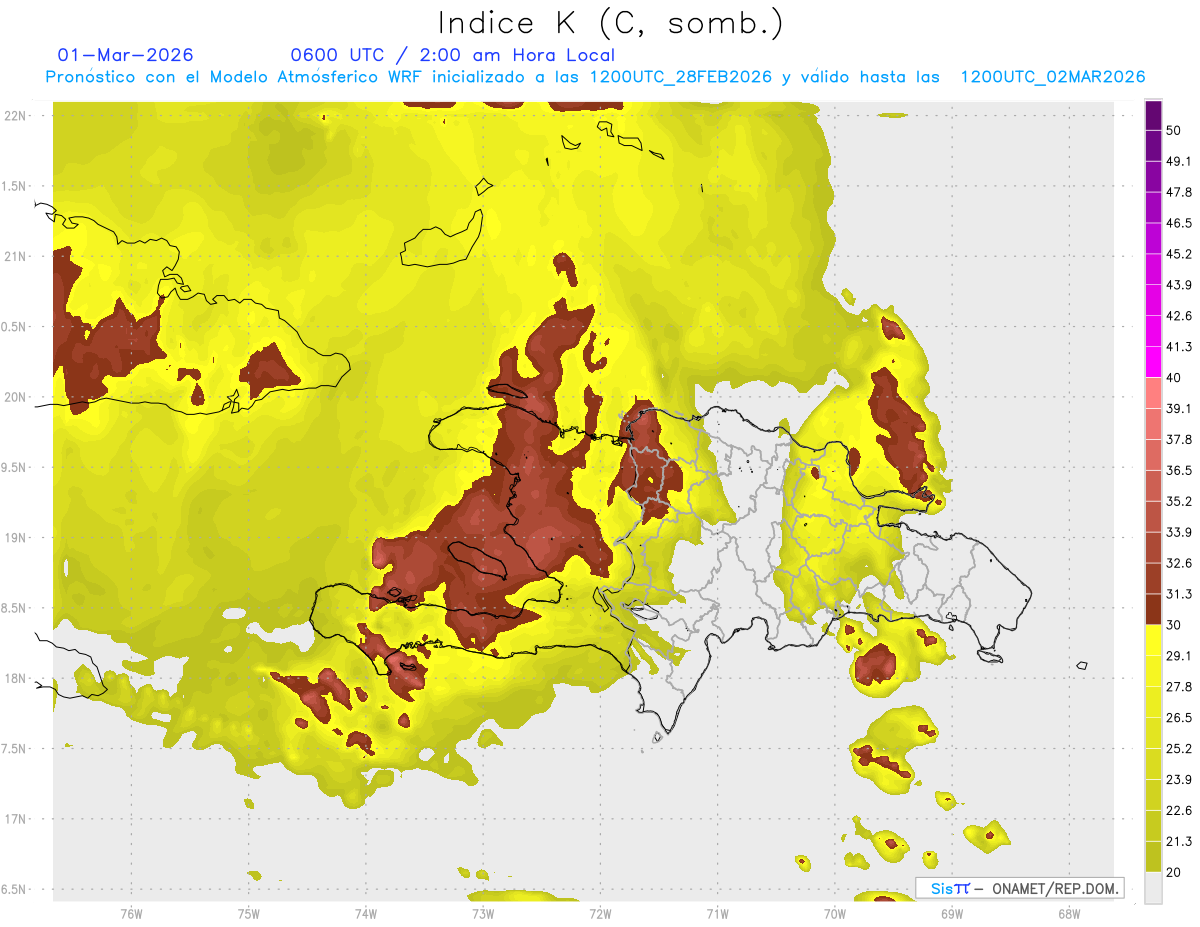Click the colorbar label "47.8"
1200x927 pixels.
pyautogui.click(x=1179, y=192)
